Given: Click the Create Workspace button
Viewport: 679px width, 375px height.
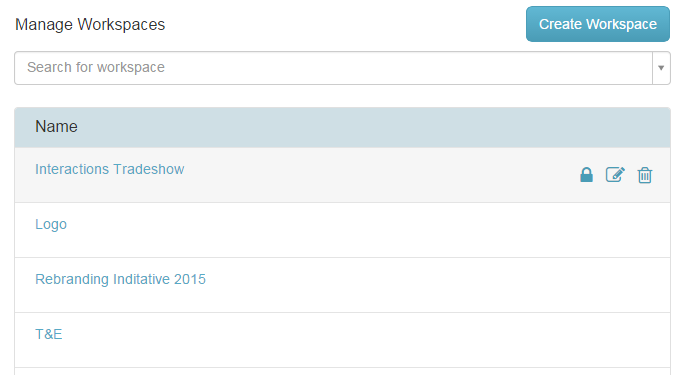Looking at the screenshot, I should [598, 24].
